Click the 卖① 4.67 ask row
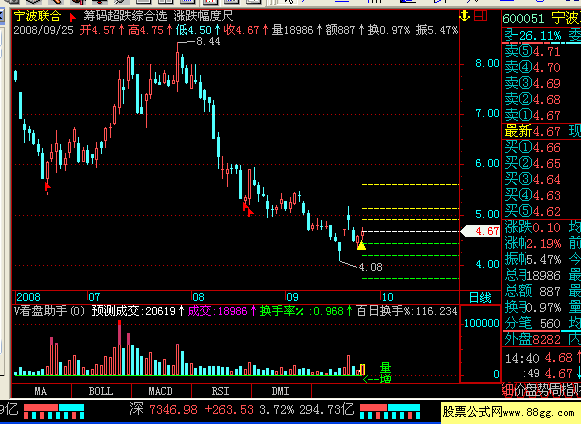The image size is (581, 424). click(x=532, y=115)
